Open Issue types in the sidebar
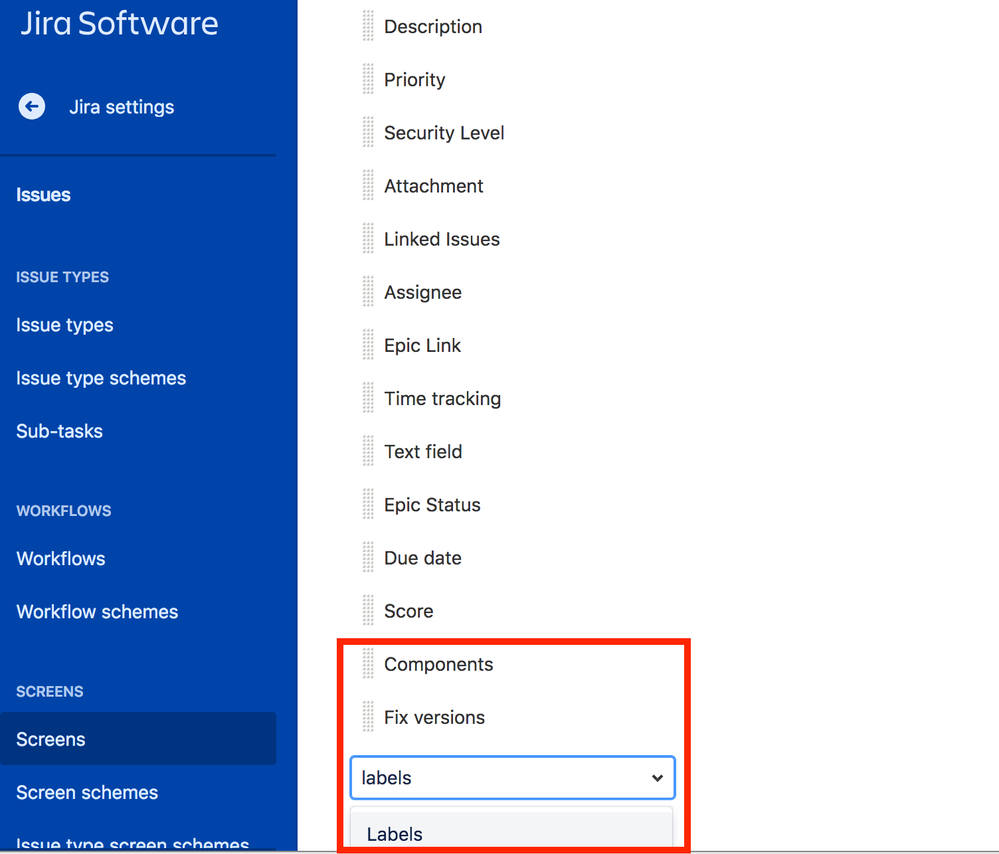This screenshot has width=999, height=854. [64, 325]
